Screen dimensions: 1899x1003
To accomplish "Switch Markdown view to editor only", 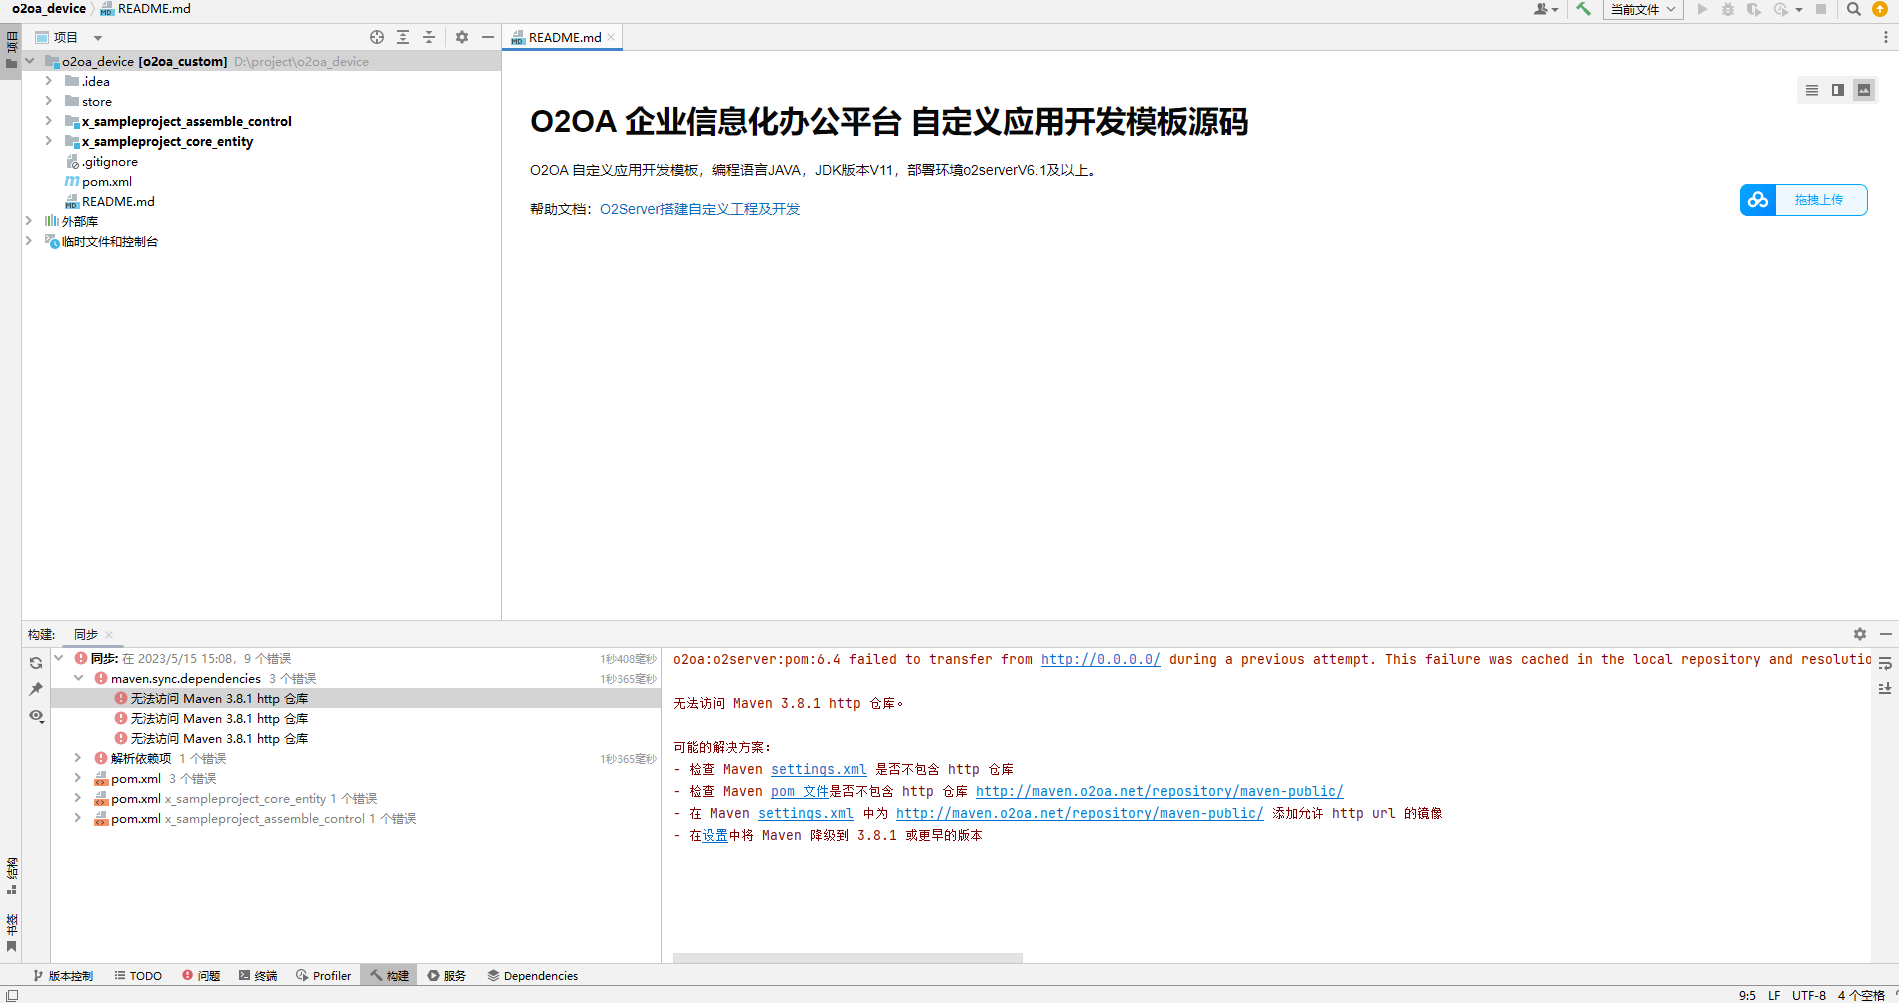I will click(x=1812, y=90).
